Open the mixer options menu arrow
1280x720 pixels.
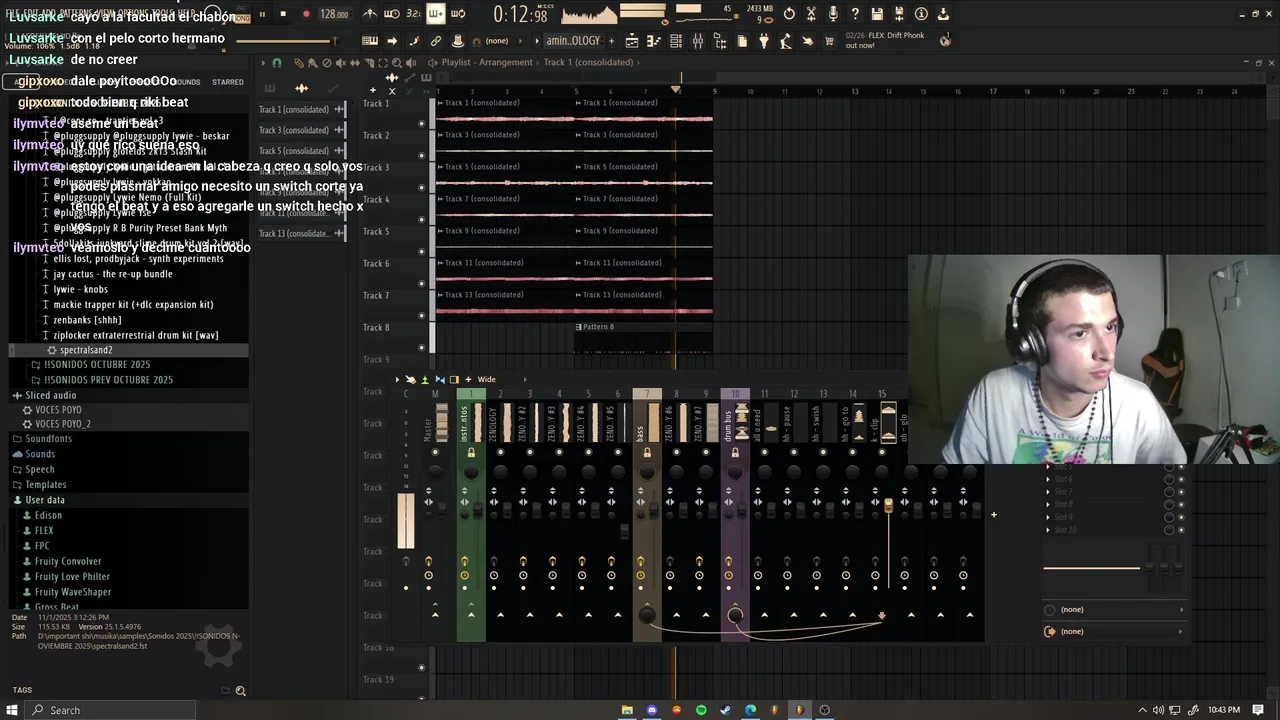(x=397, y=379)
